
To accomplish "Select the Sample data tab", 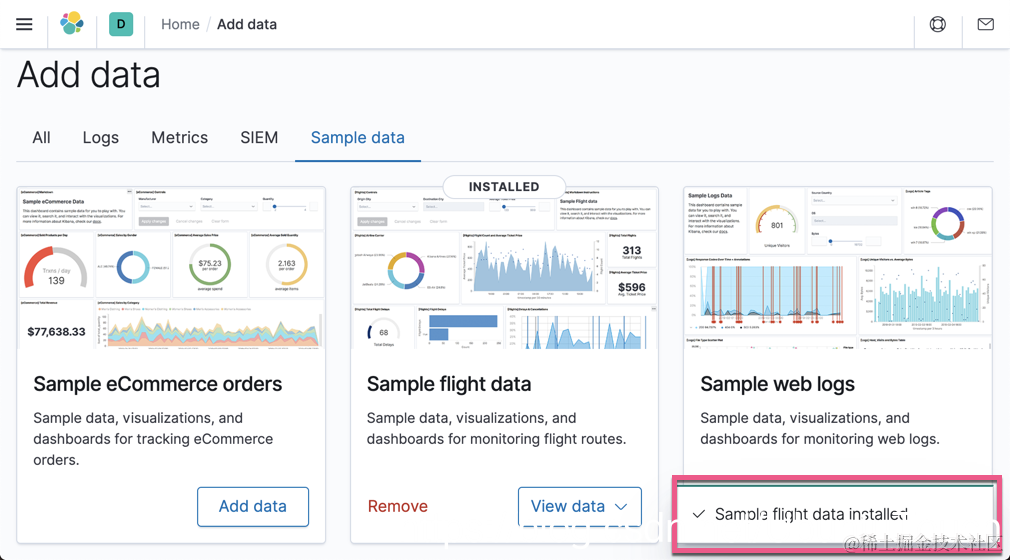I will pyautogui.click(x=358, y=138).
